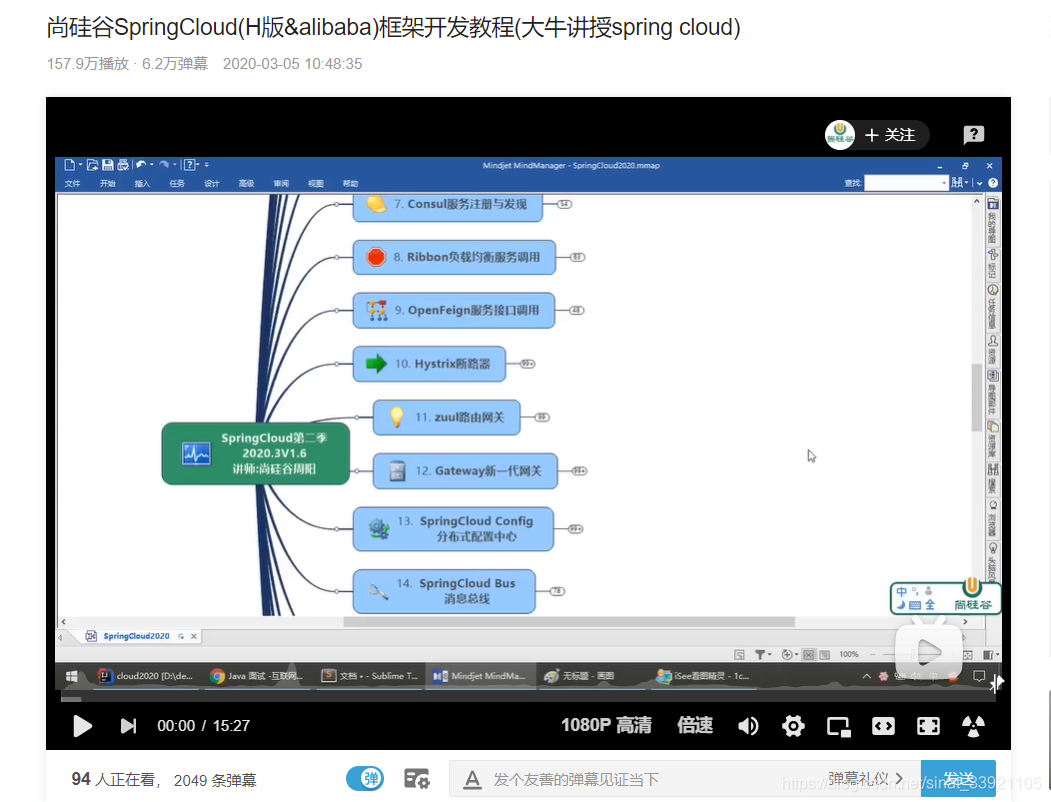Click the Redo arrow in quick toolbar
The width and height of the screenshot is (1051, 802).
coord(164,165)
